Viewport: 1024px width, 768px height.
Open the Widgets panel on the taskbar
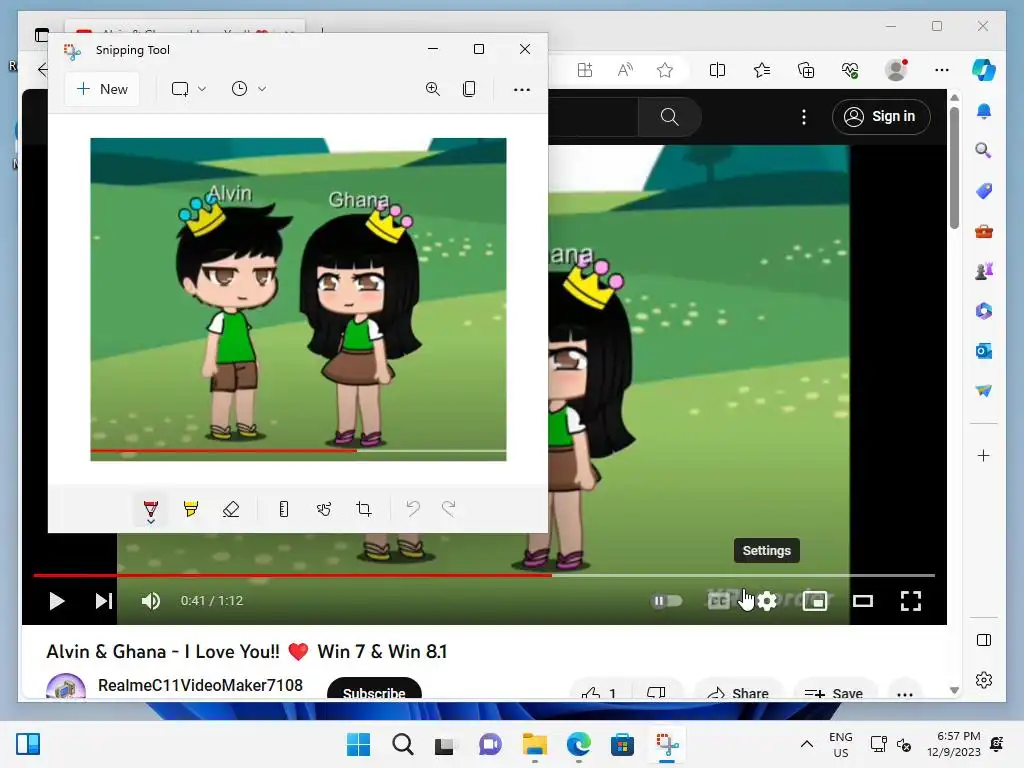click(27, 744)
